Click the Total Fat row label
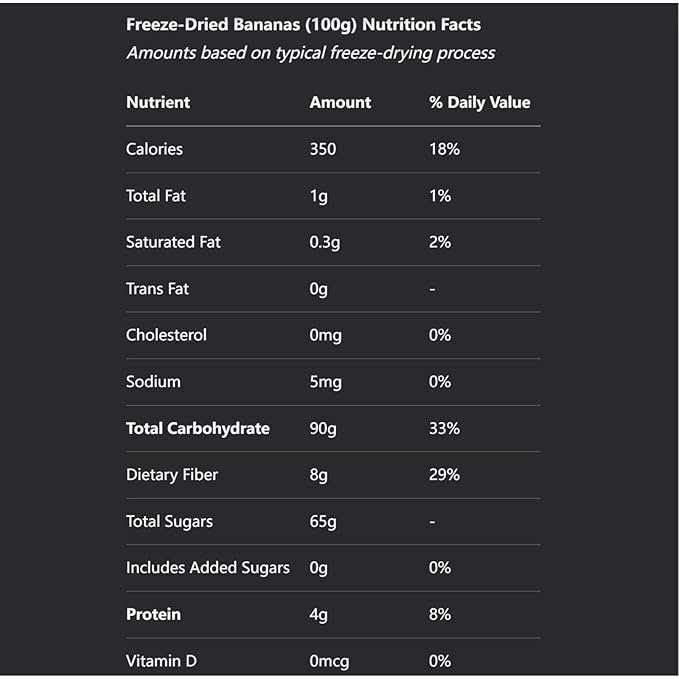 156,196
